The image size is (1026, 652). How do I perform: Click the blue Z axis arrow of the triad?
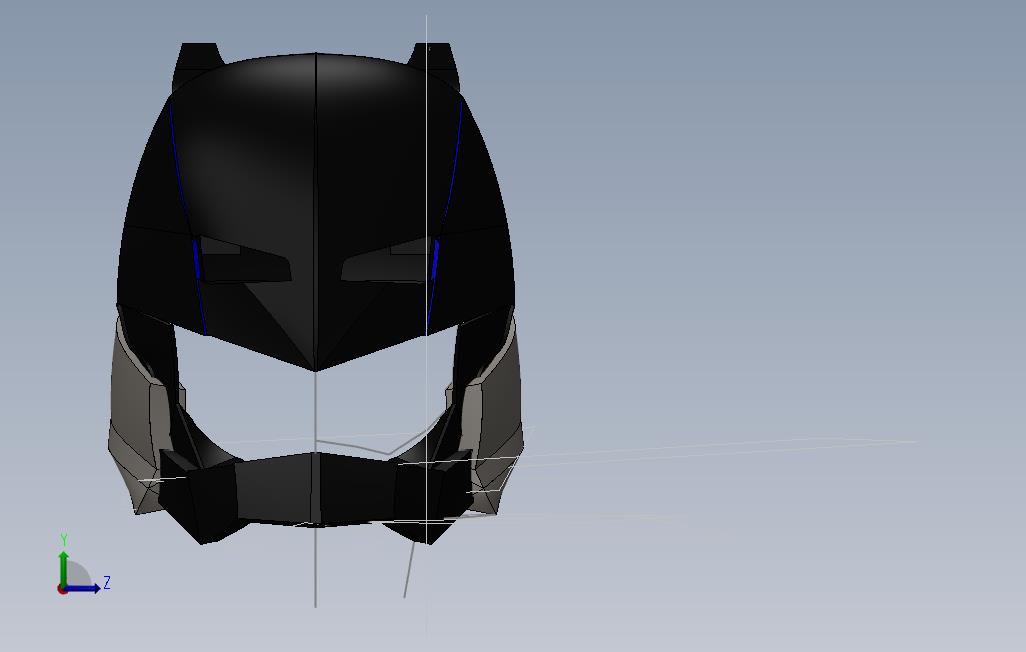click(83, 589)
